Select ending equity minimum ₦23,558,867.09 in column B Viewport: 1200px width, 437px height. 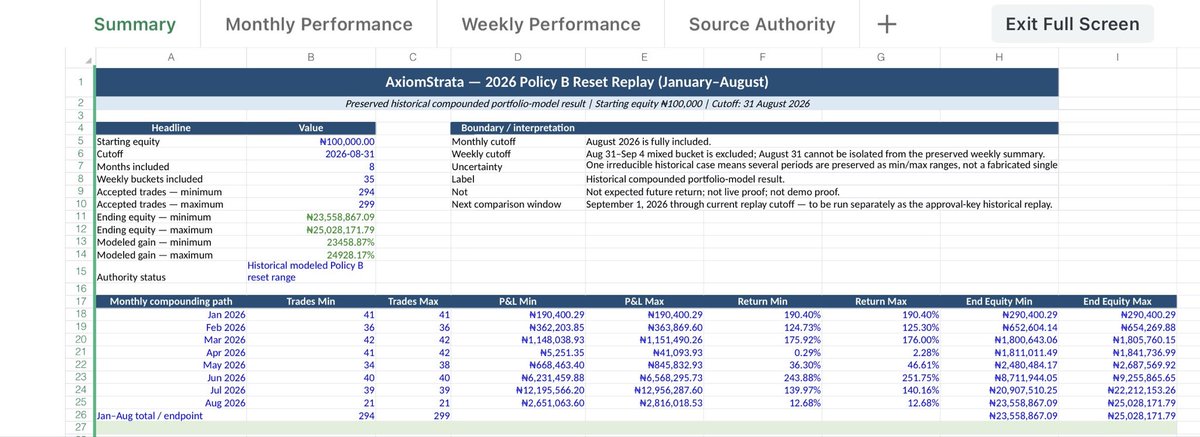coord(311,216)
